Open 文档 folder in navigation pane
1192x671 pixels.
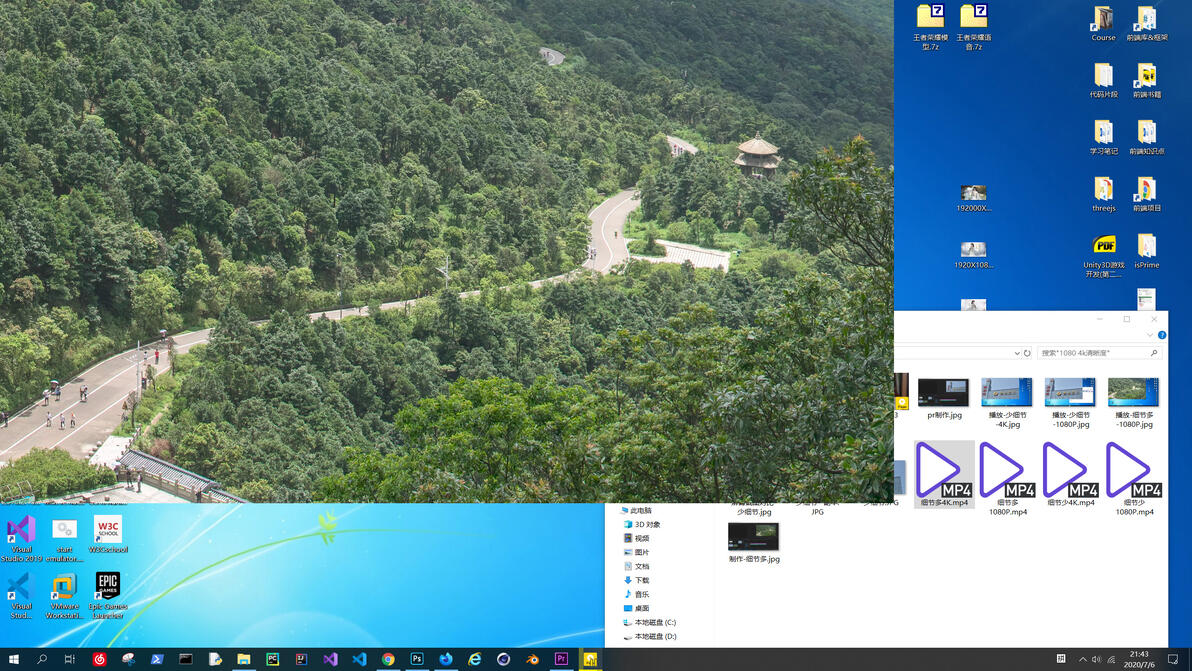[636, 566]
